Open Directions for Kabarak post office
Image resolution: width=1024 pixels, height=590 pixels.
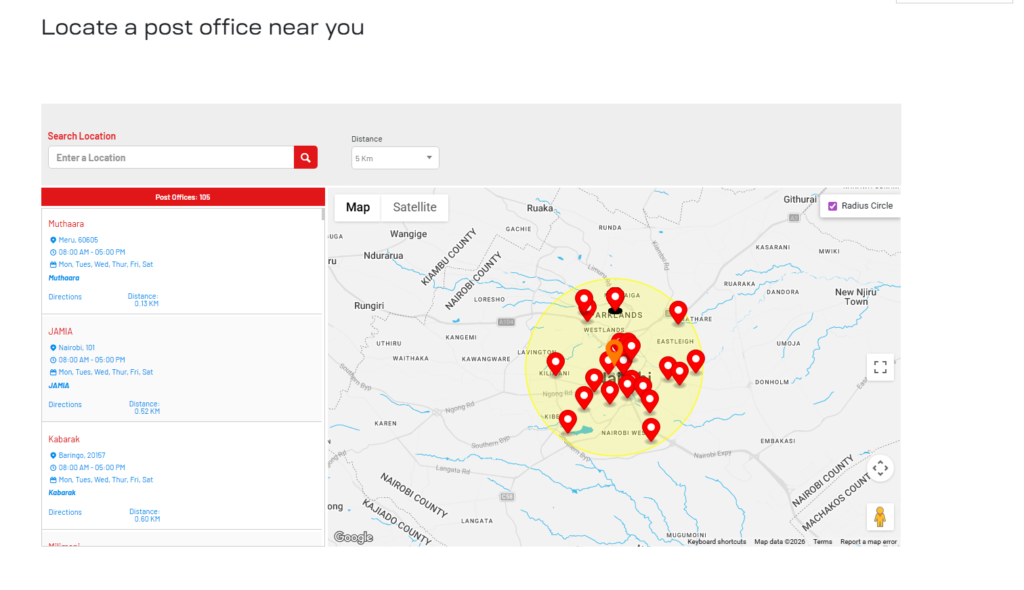point(65,512)
